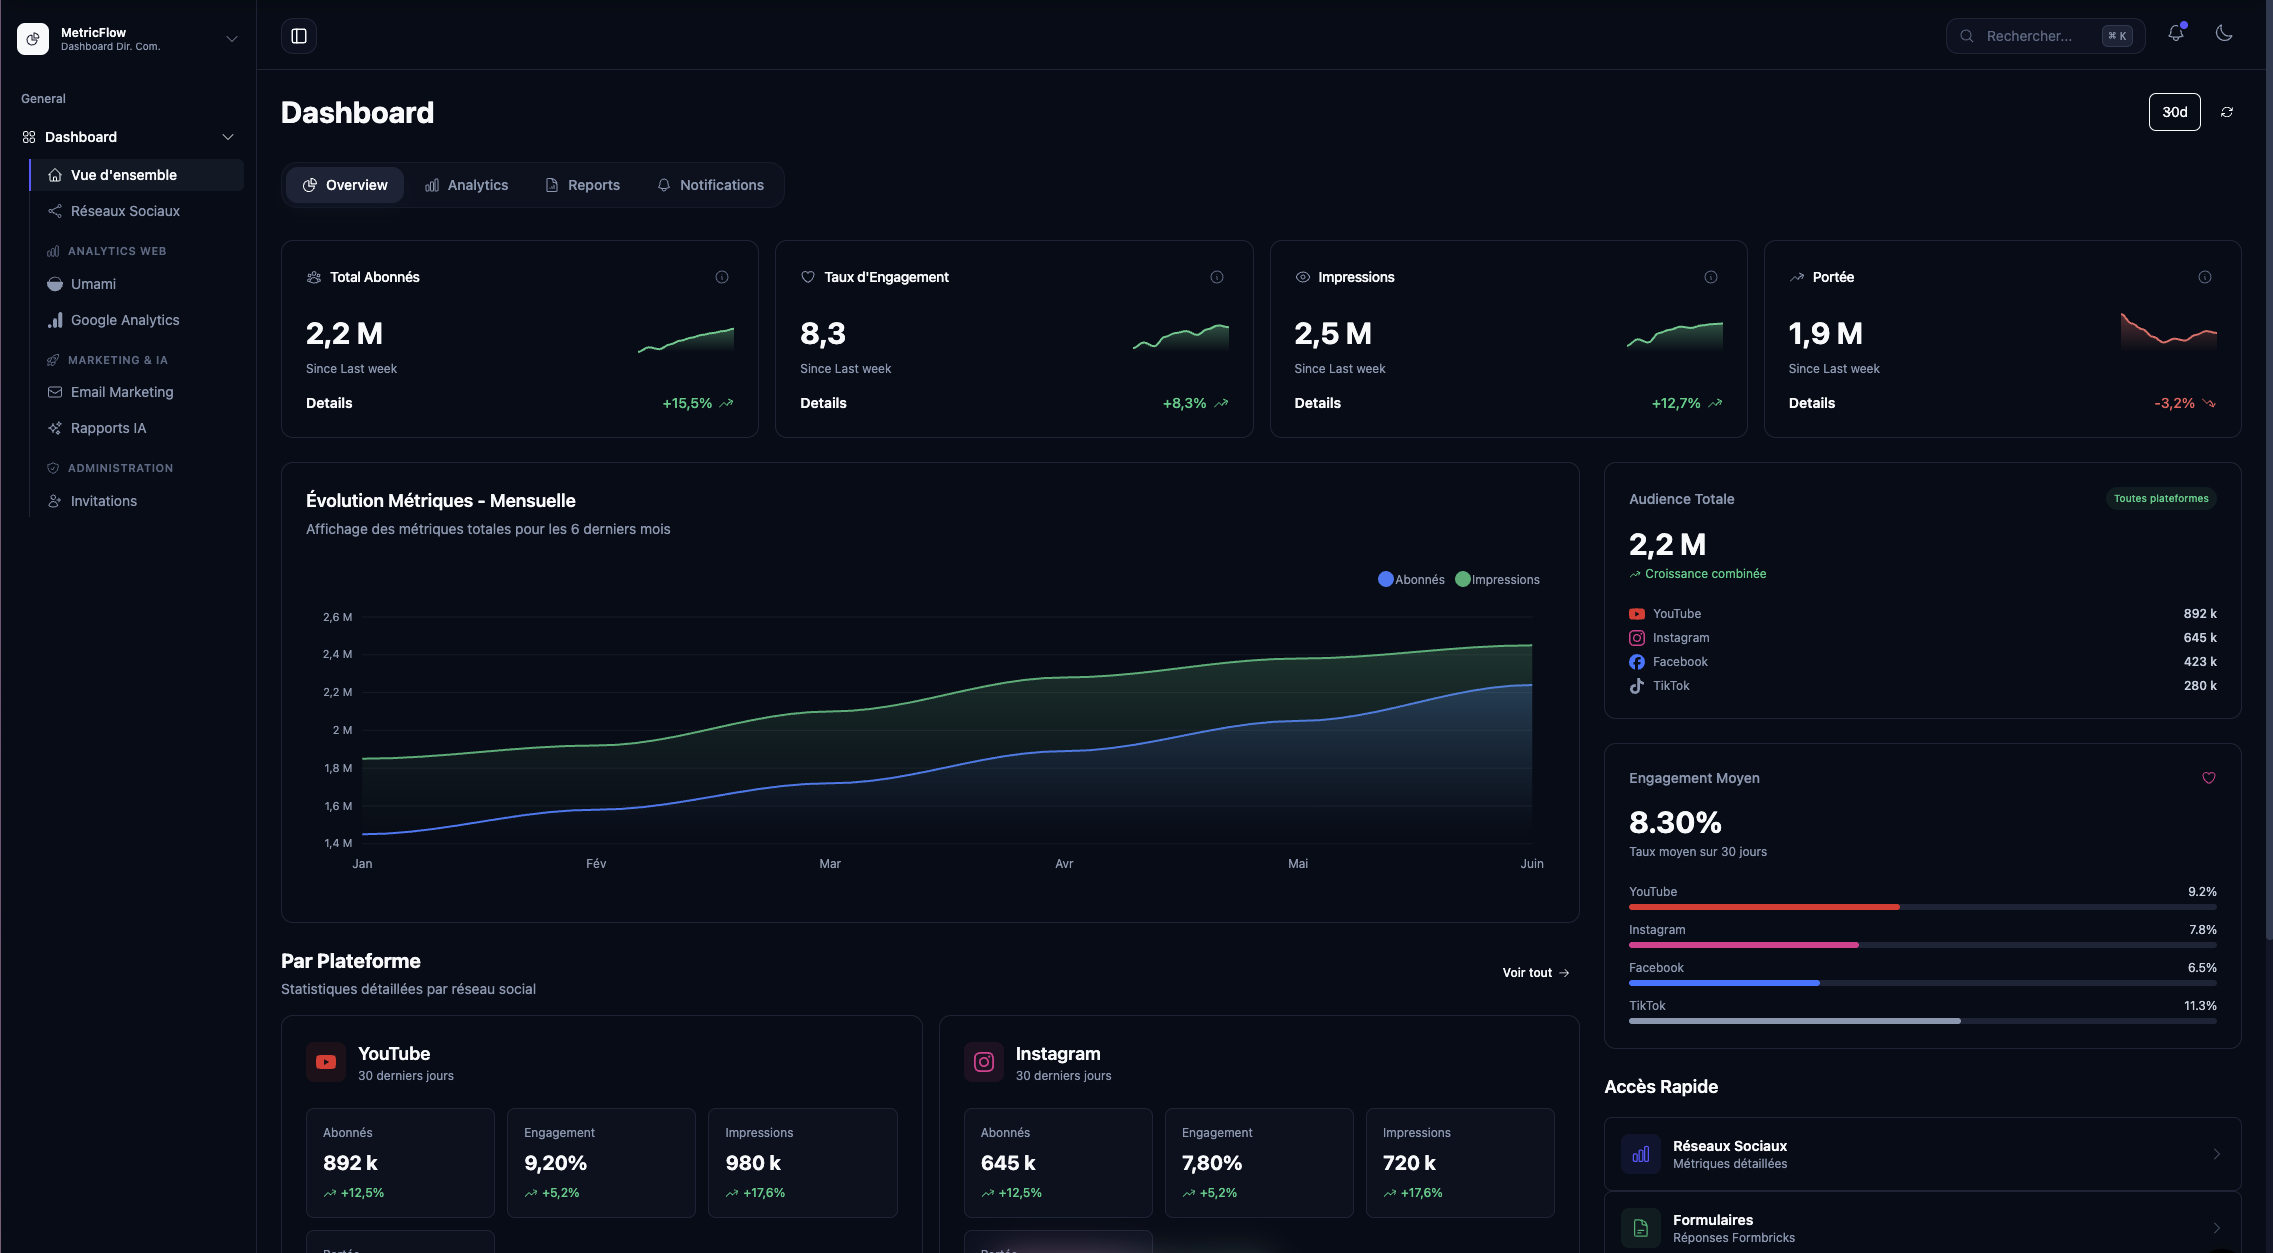Open Umami analytics page

pyautogui.click(x=137, y=284)
